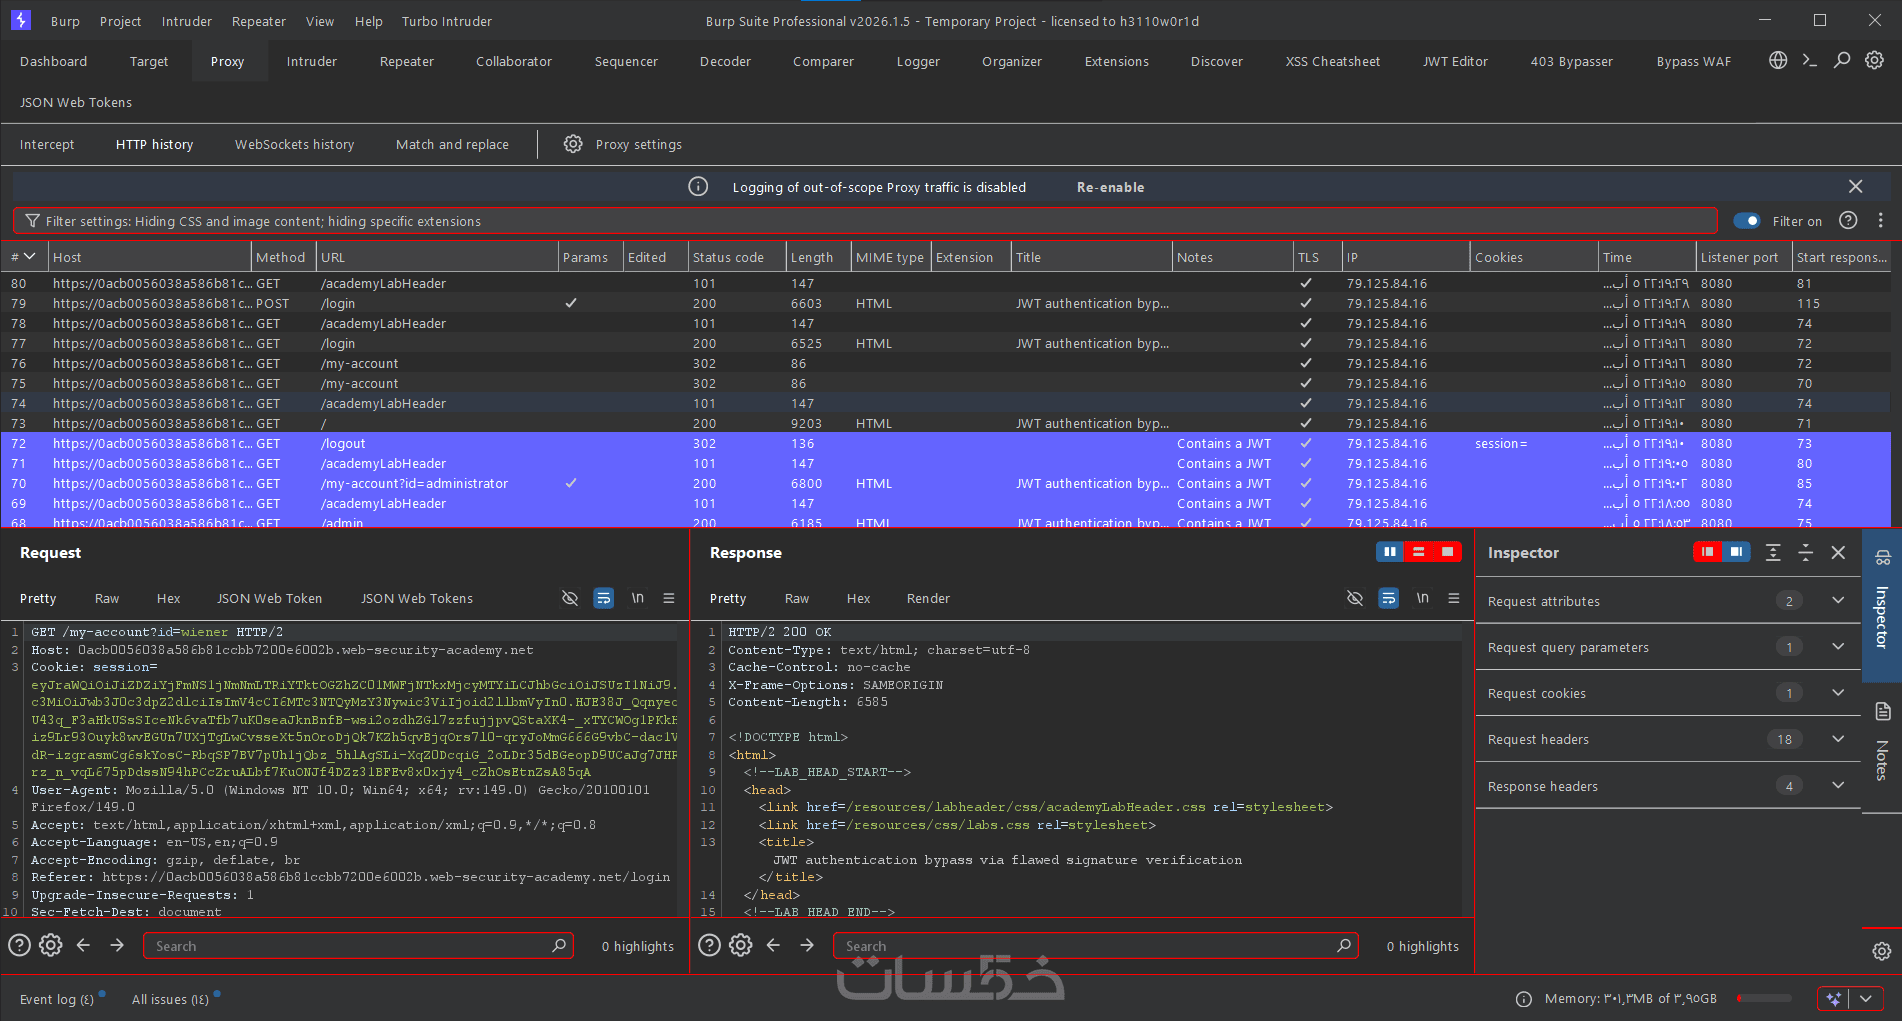Expand Request attributes section

[x=1838, y=600]
